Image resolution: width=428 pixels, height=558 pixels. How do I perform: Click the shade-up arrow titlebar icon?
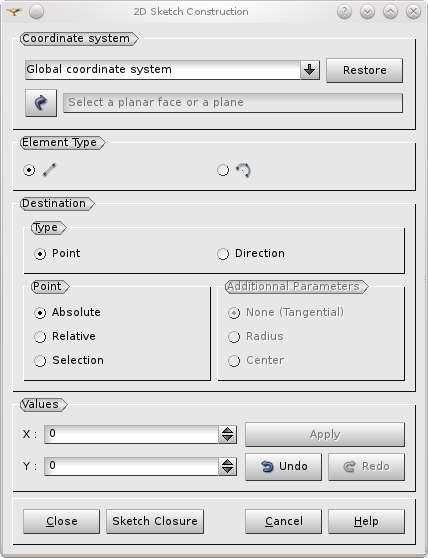[390, 12]
